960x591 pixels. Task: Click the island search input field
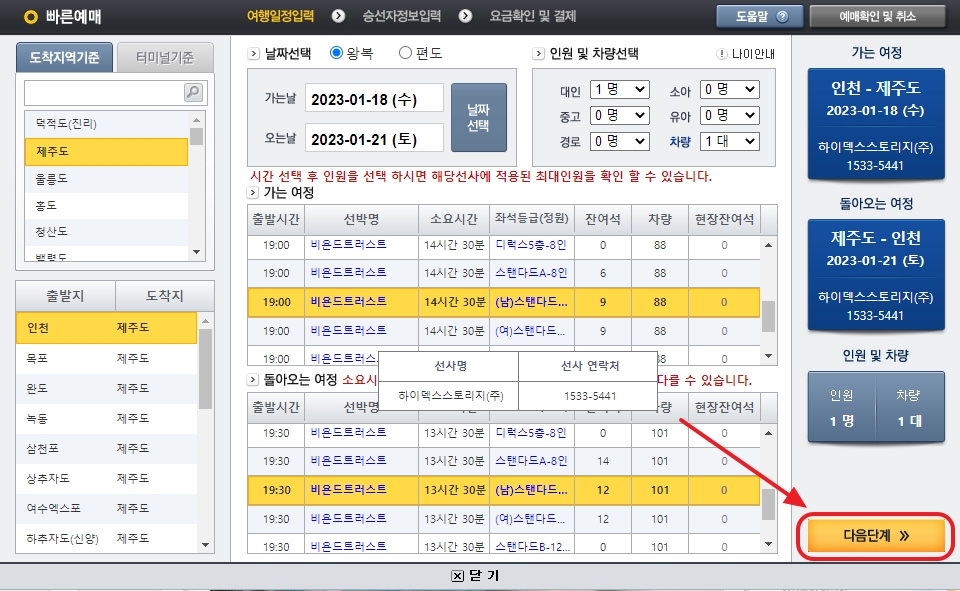tap(104, 92)
